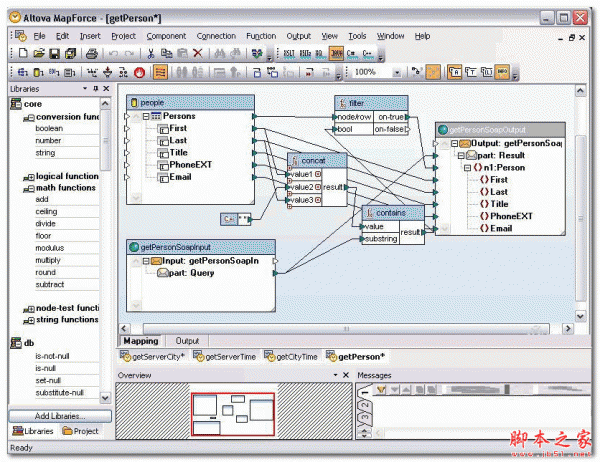Viewport: 600px width, 462px height.
Task: Toggle message filter icon in Messages
Action: click(x=380, y=390)
